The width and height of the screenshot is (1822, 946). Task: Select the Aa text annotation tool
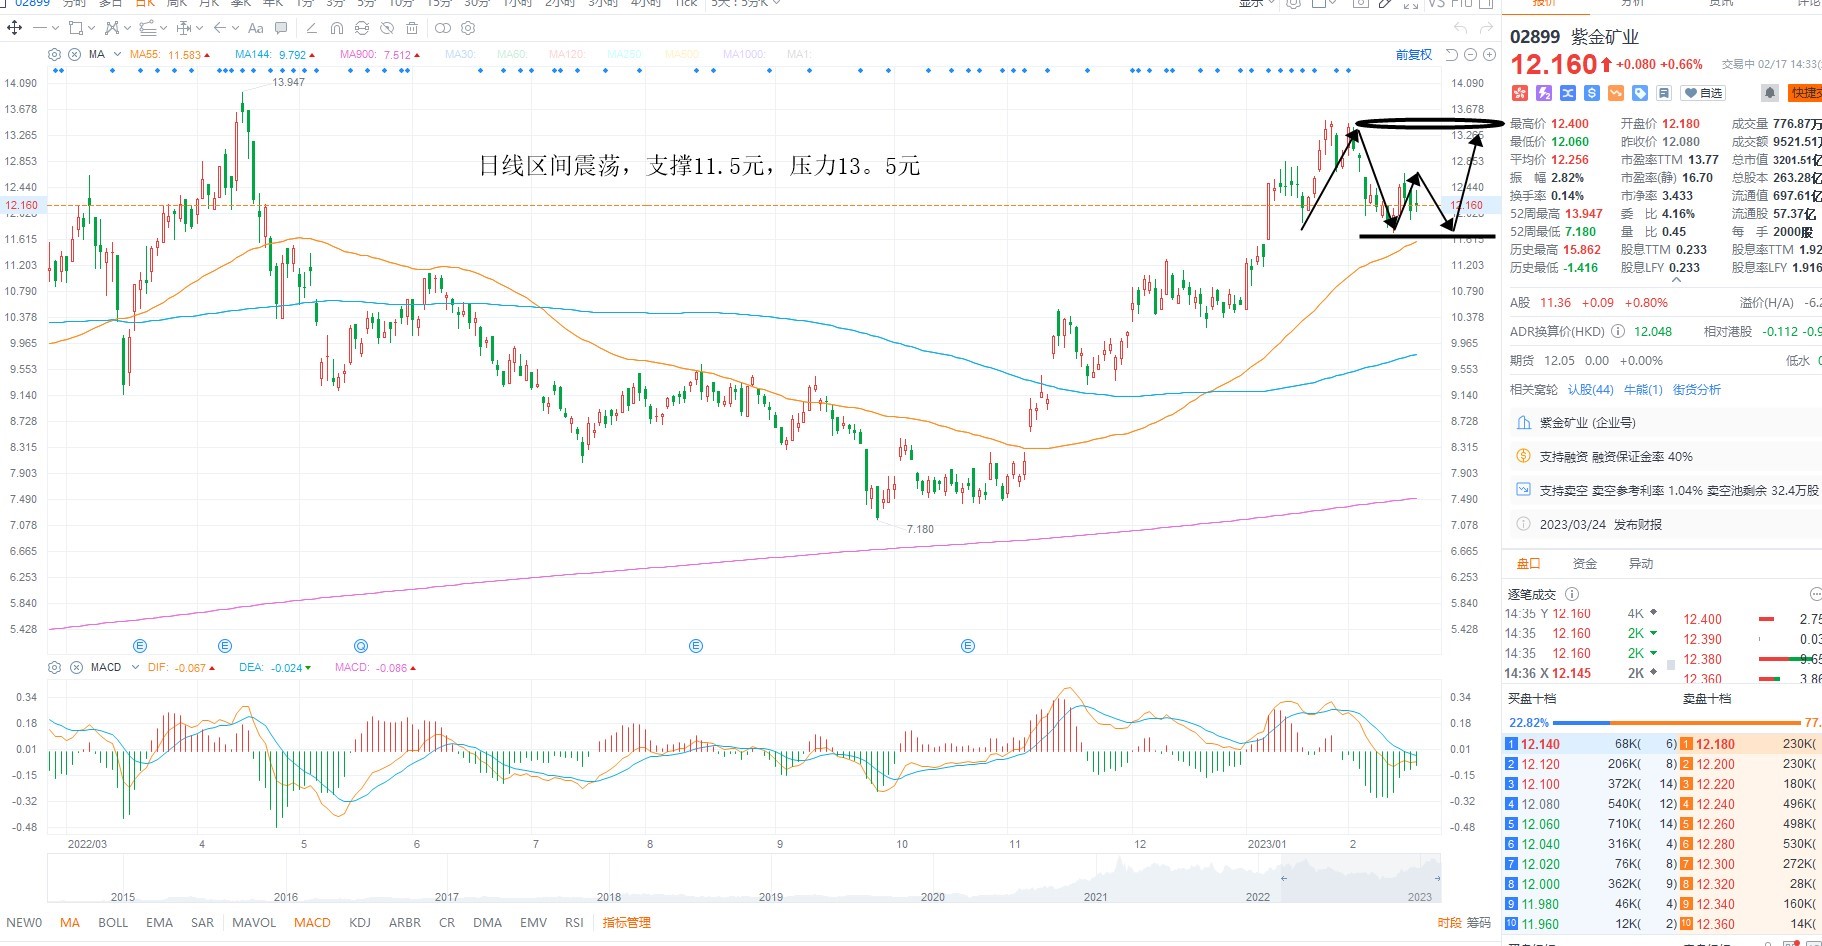pos(256,28)
